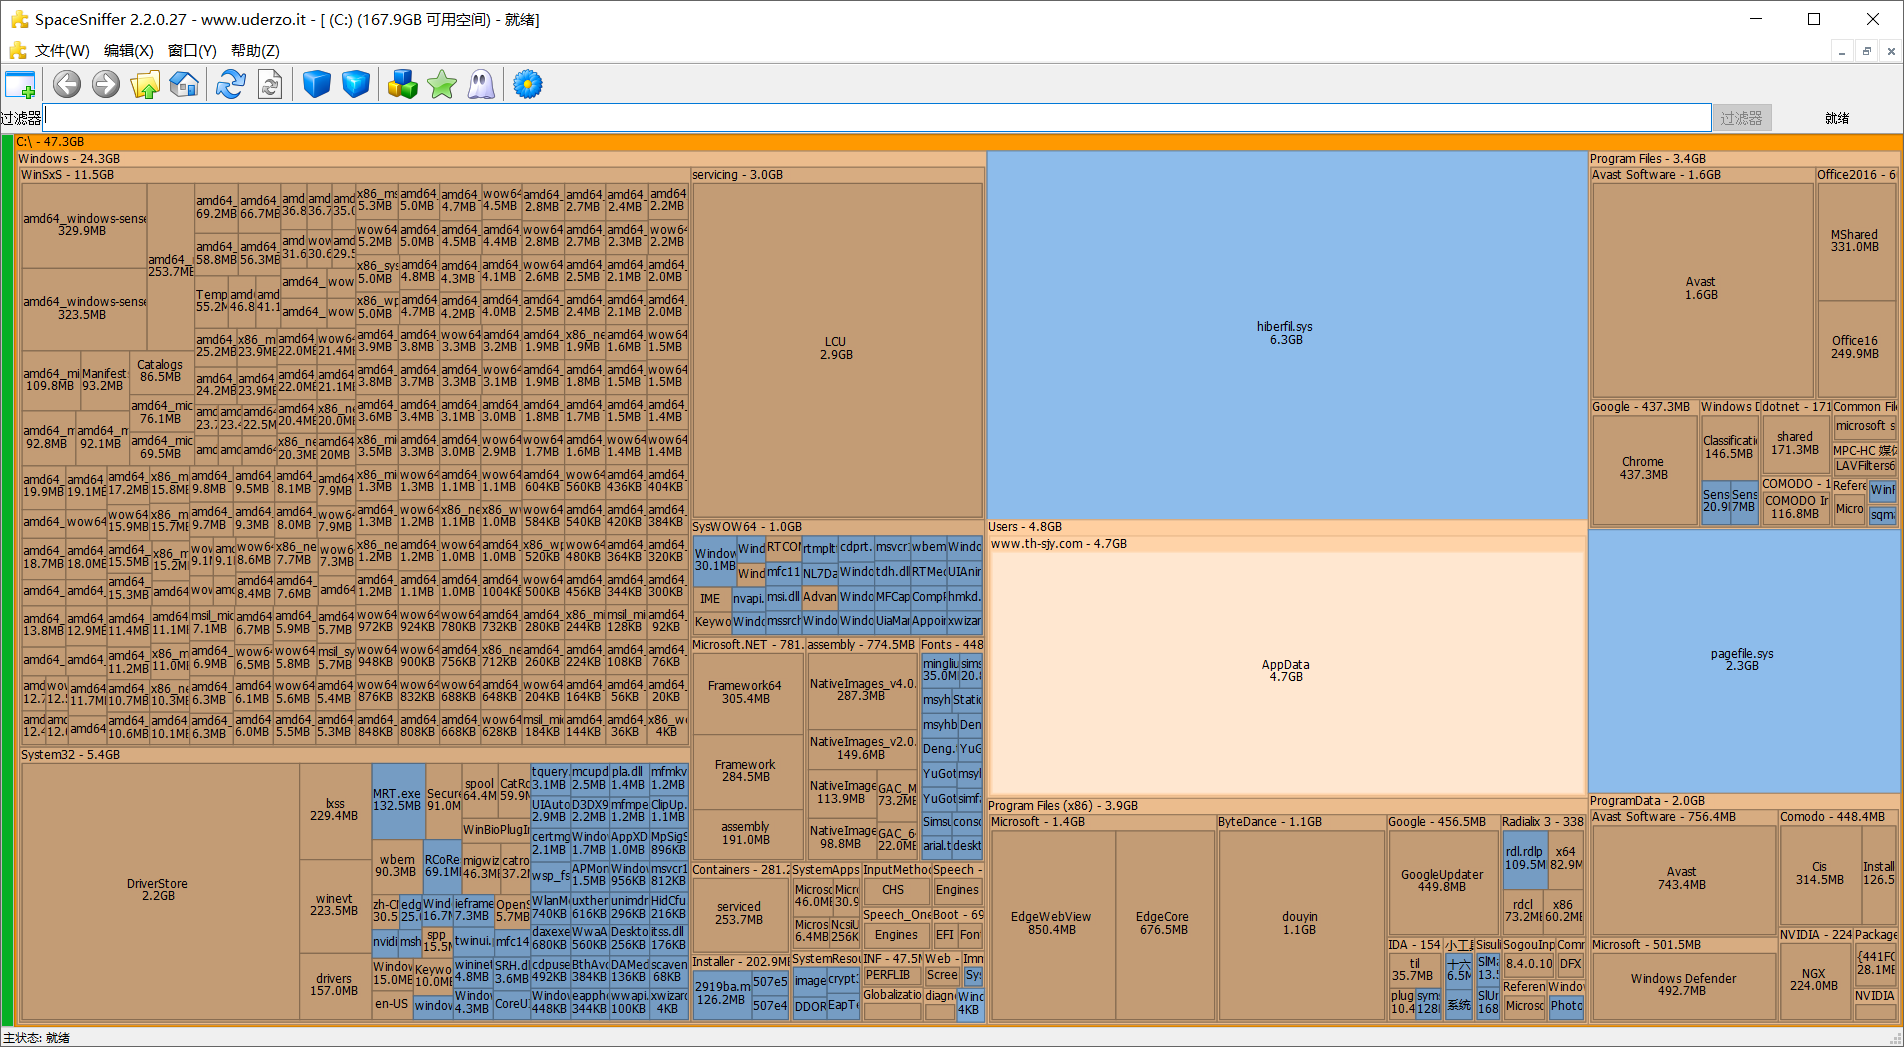Select the NativeImages_v4.0 287.3MB block
Viewport: 1904px width, 1047px height.
click(861, 690)
